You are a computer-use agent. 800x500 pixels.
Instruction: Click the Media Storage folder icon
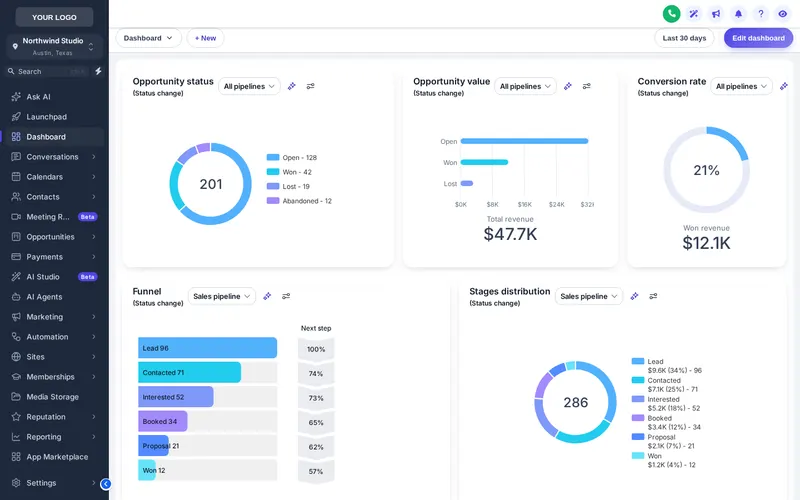click(x=16, y=396)
